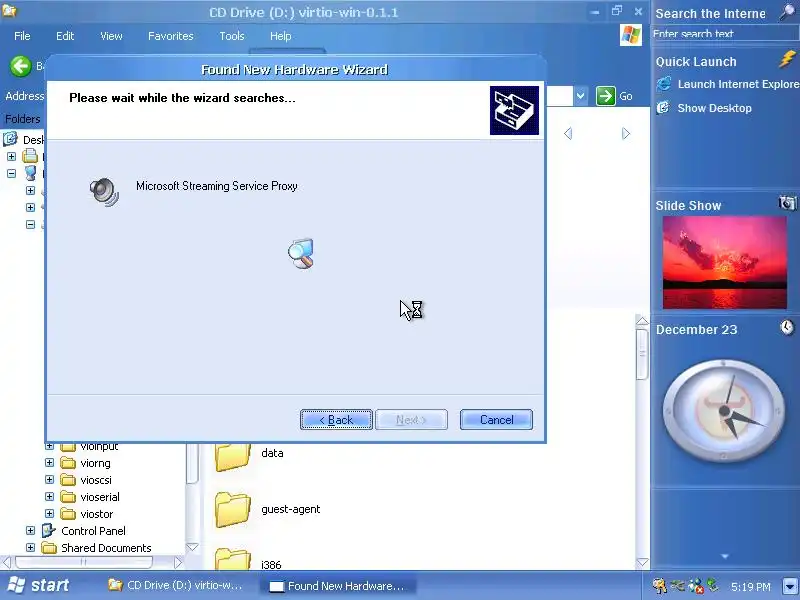Click the data folder icon
The width and height of the screenshot is (800, 600).
click(233, 456)
